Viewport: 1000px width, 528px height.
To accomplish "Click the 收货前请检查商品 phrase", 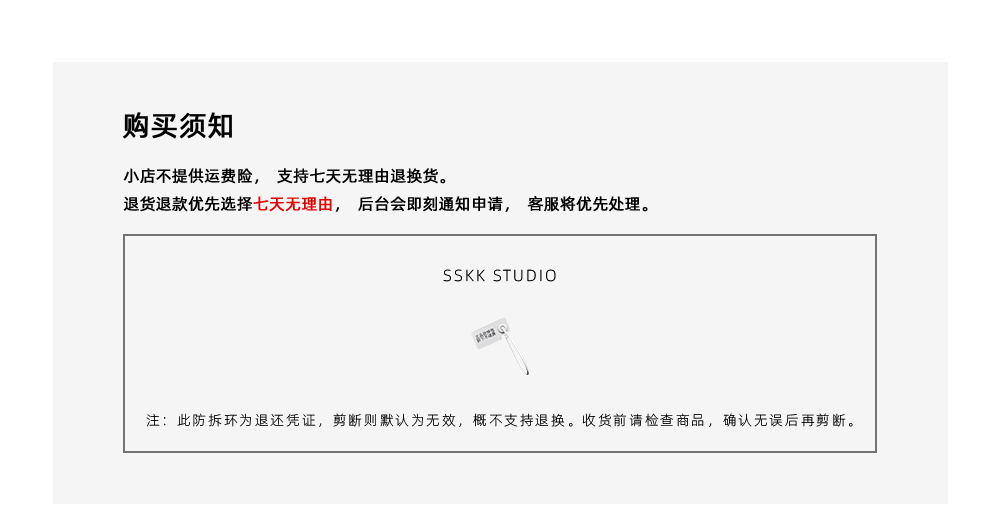I will tap(643, 420).
